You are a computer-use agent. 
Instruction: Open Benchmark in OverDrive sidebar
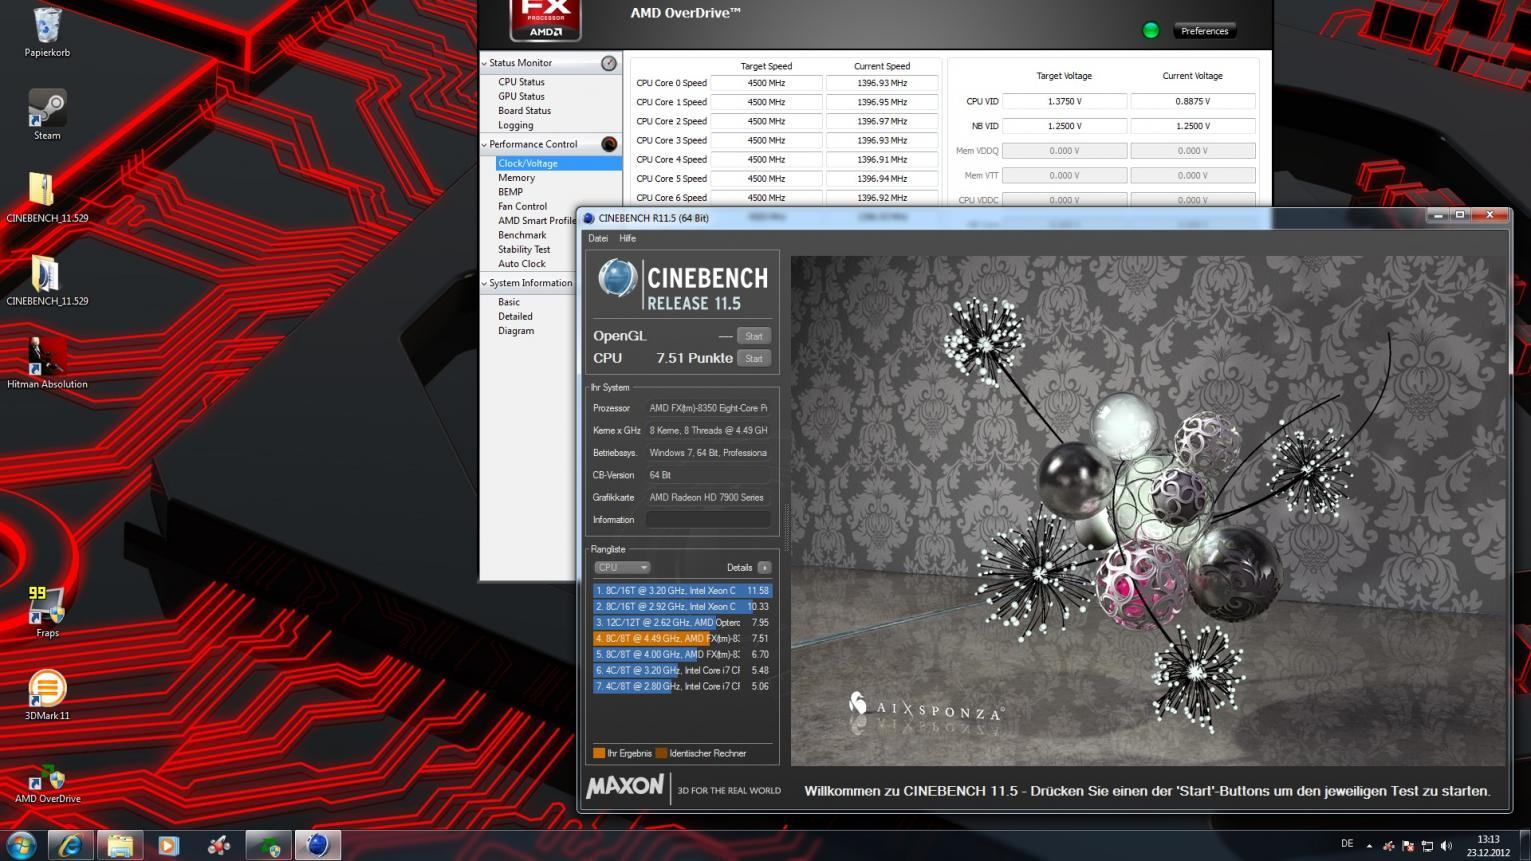point(522,235)
